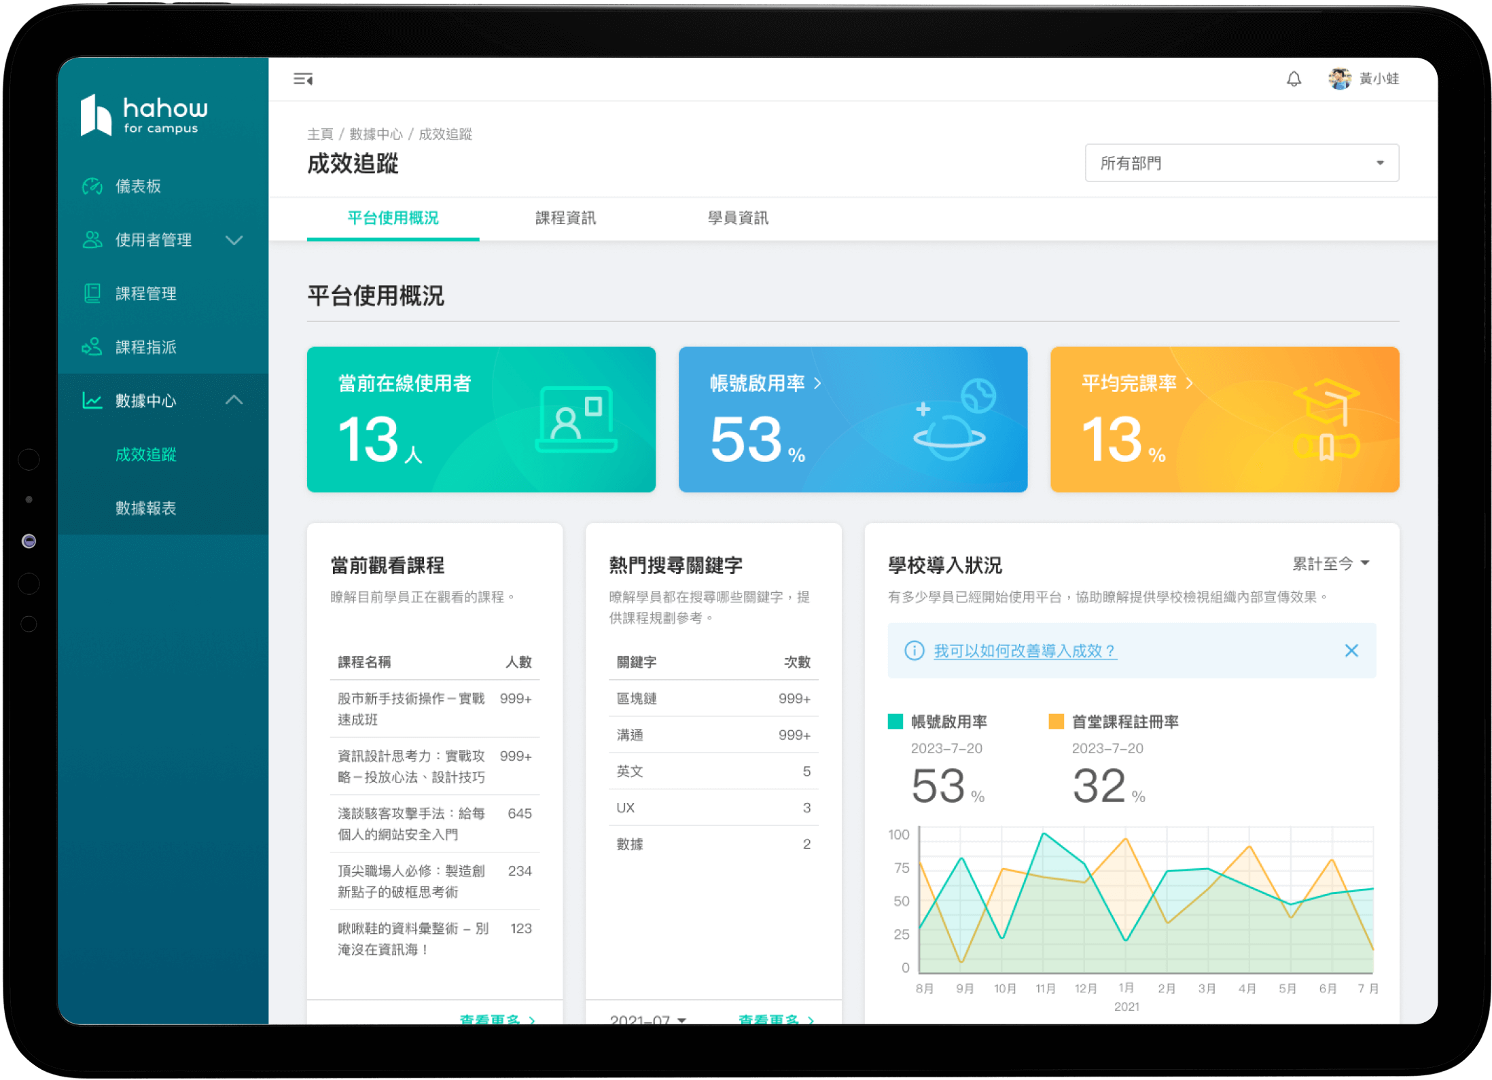
Task: Click the notification bell icon
Action: pos(1293,79)
